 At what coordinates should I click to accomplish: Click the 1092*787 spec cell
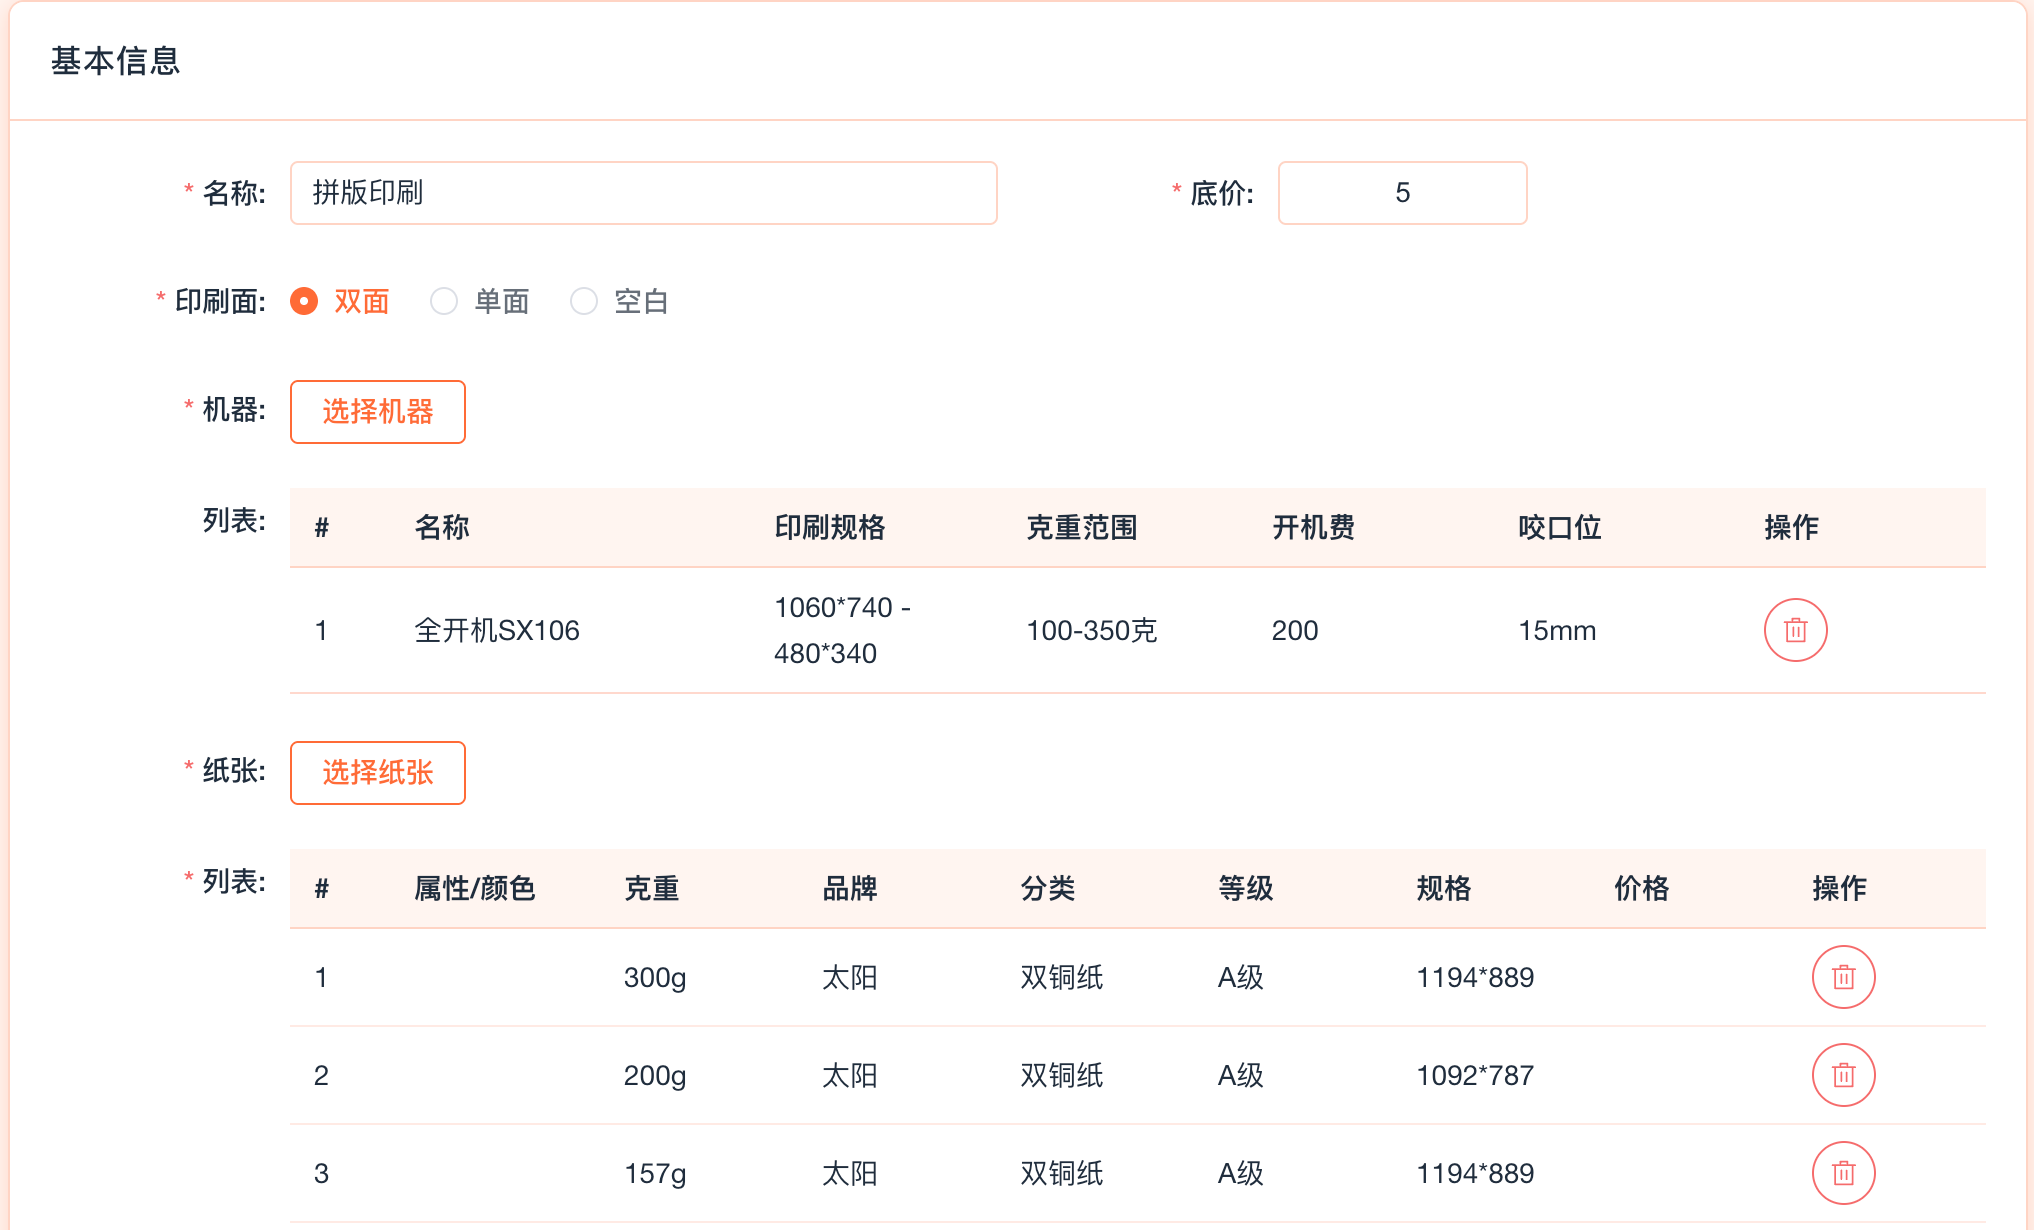pyautogui.click(x=1474, y=1075)
